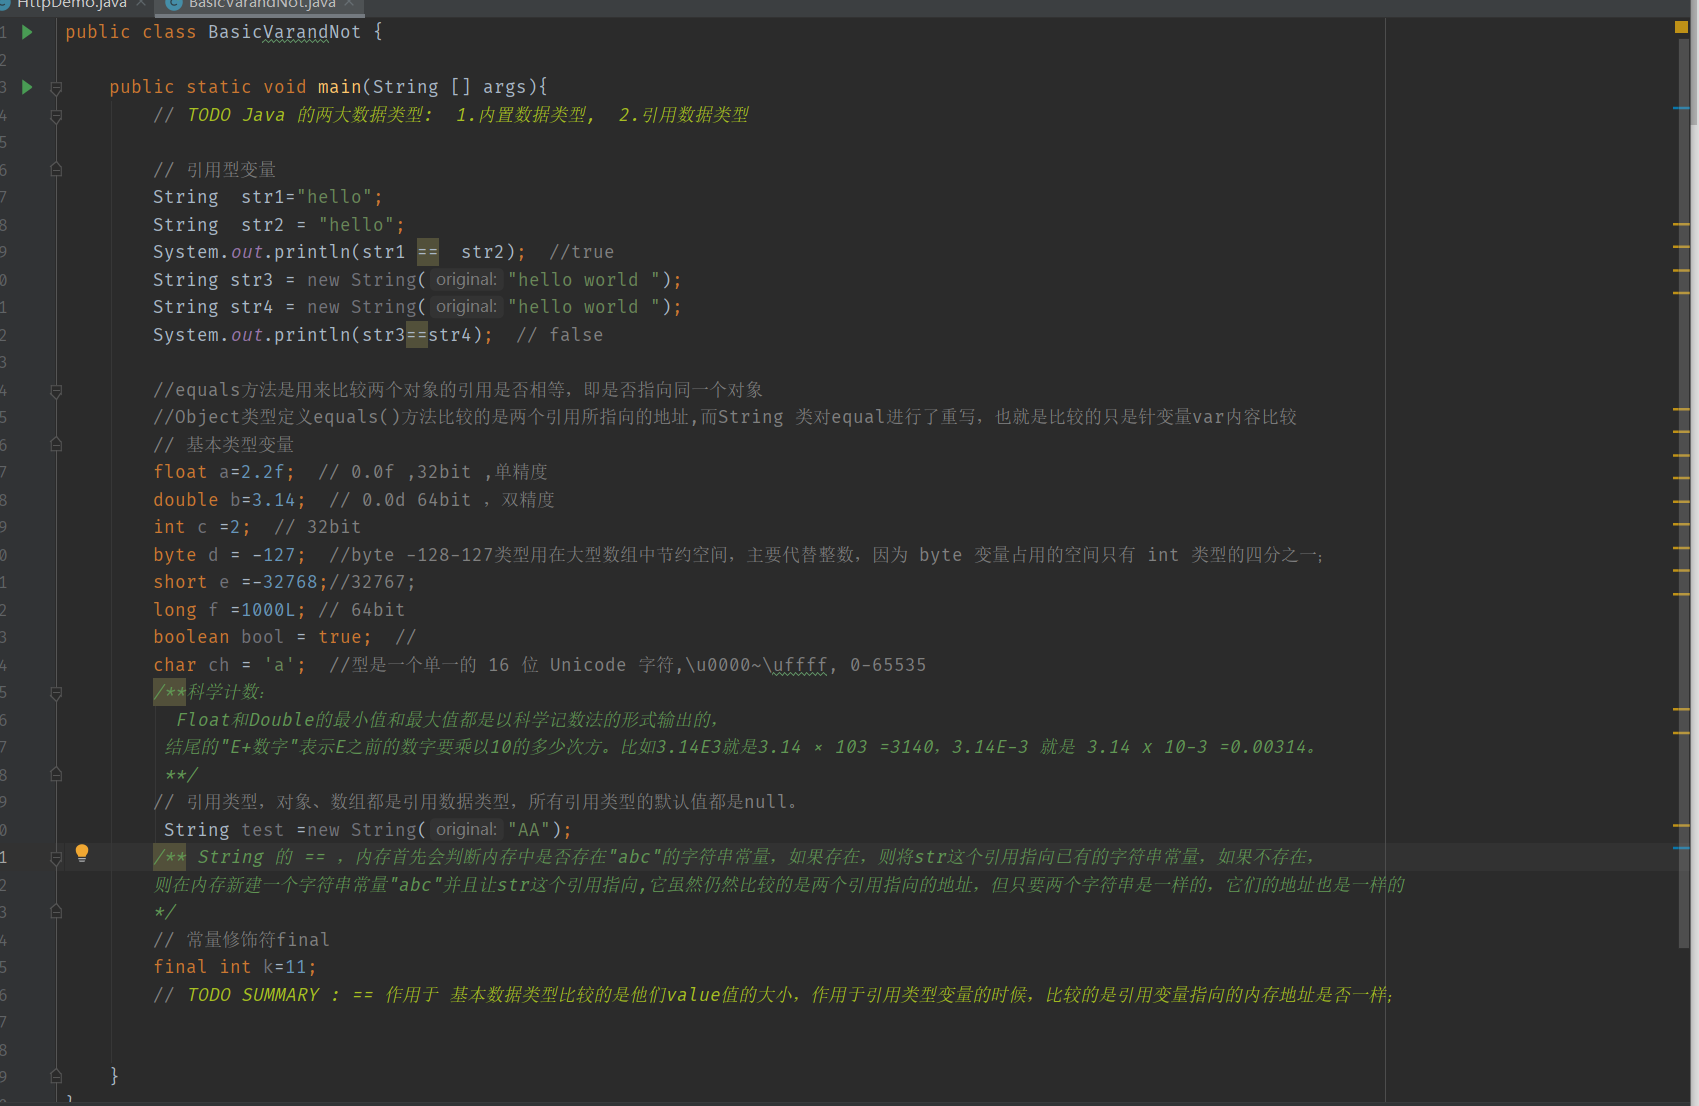Click the == operator in str3==str4
This screenshot has width=1699, height=1106.
(417, 335)
